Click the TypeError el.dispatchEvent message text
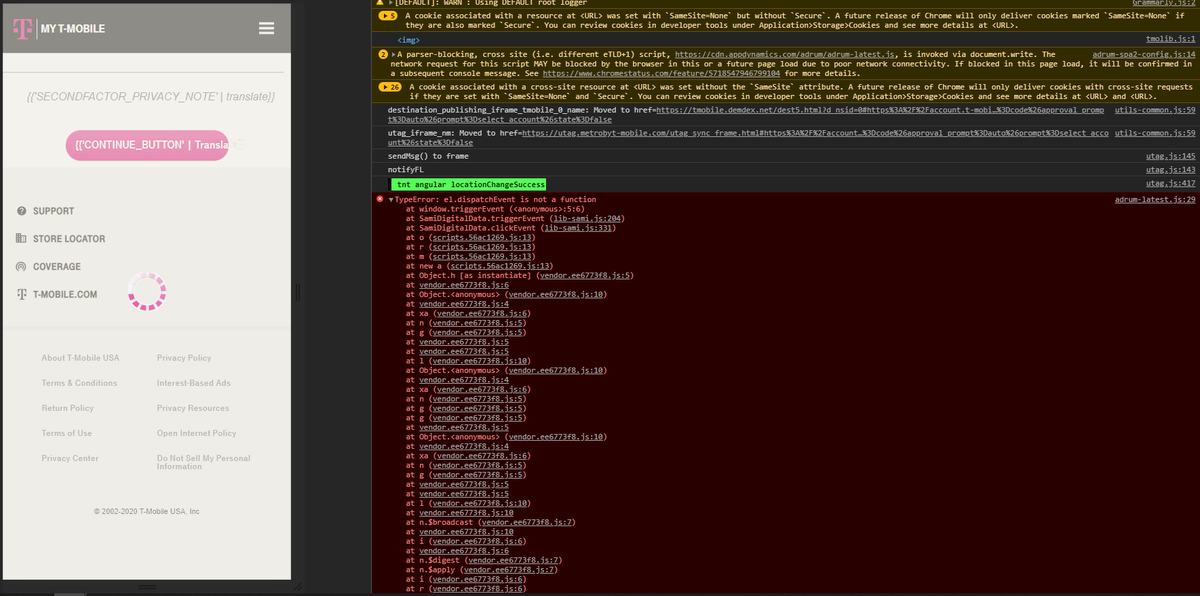The image size is (1200, 596). 496,200
